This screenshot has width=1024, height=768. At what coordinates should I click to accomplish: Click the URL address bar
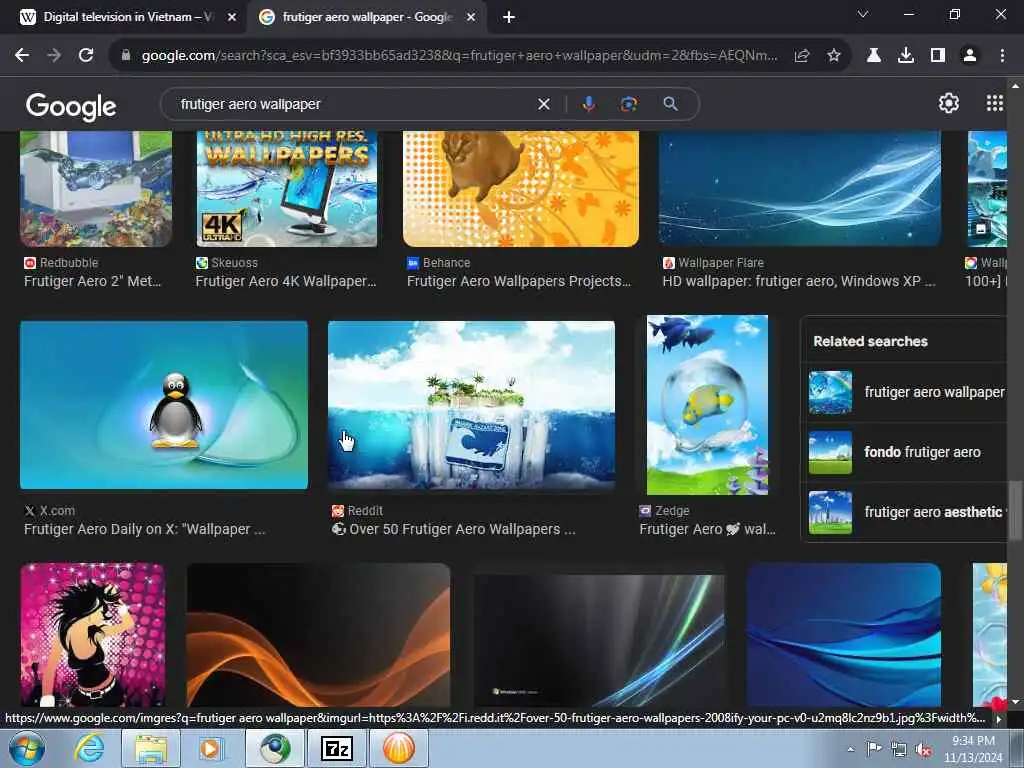pyautogui.click(x=459, y=56)
